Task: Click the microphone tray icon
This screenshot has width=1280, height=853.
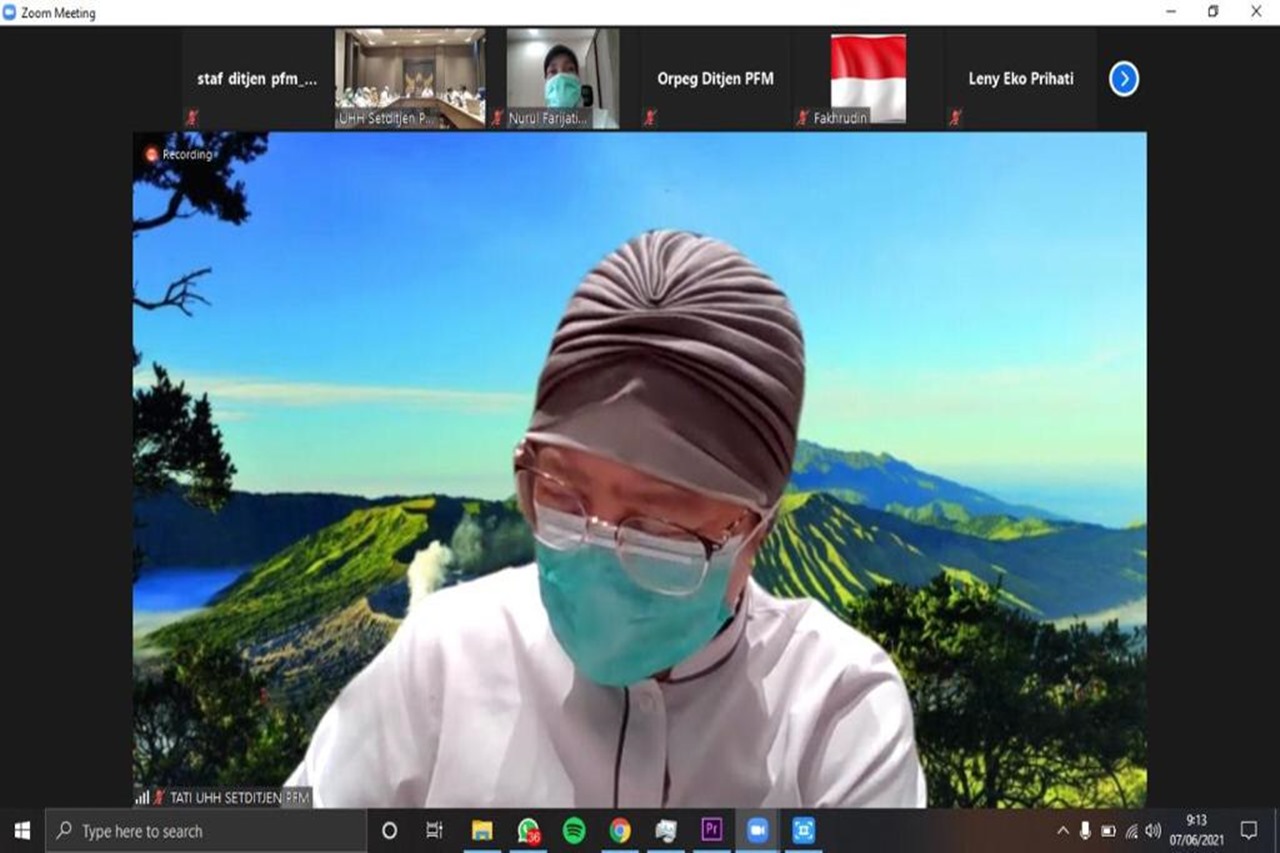Action: click(x=1085, y=830)
